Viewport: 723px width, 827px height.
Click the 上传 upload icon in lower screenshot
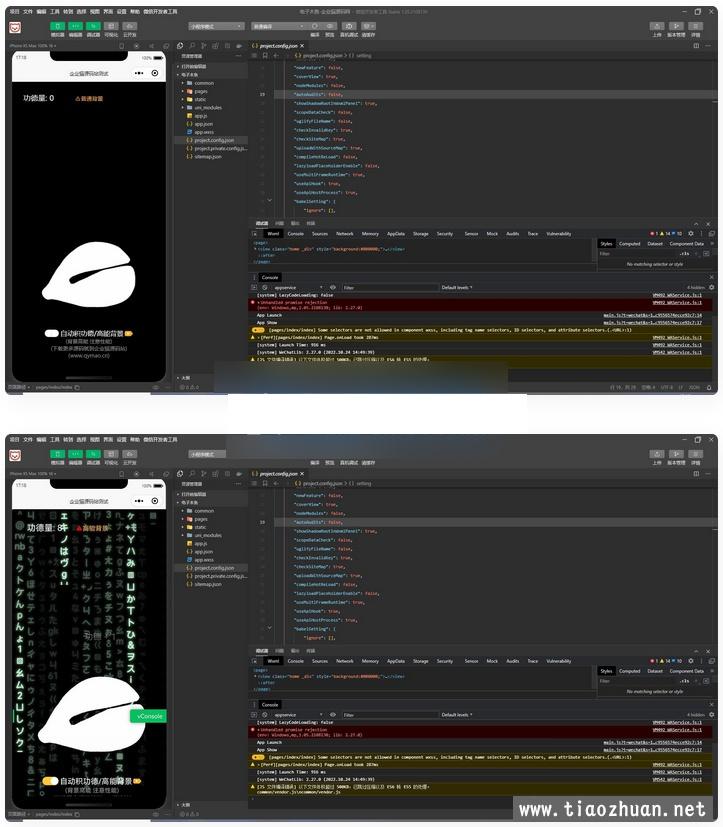[x=657, y=454]
